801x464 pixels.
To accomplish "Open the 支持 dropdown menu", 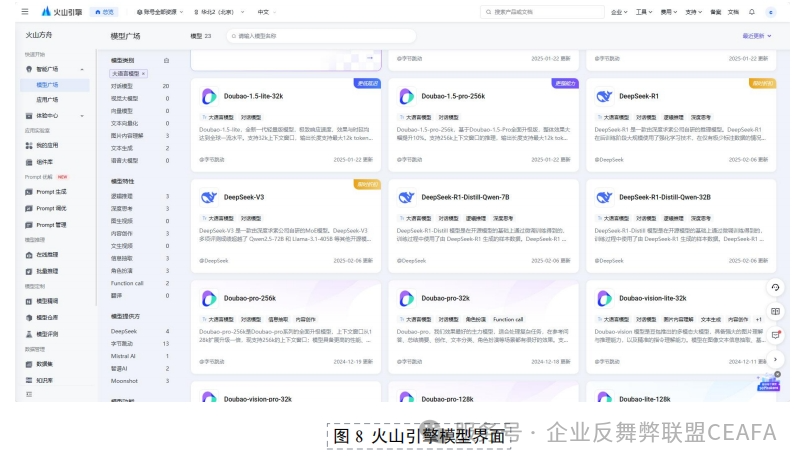I will point(693,12).
